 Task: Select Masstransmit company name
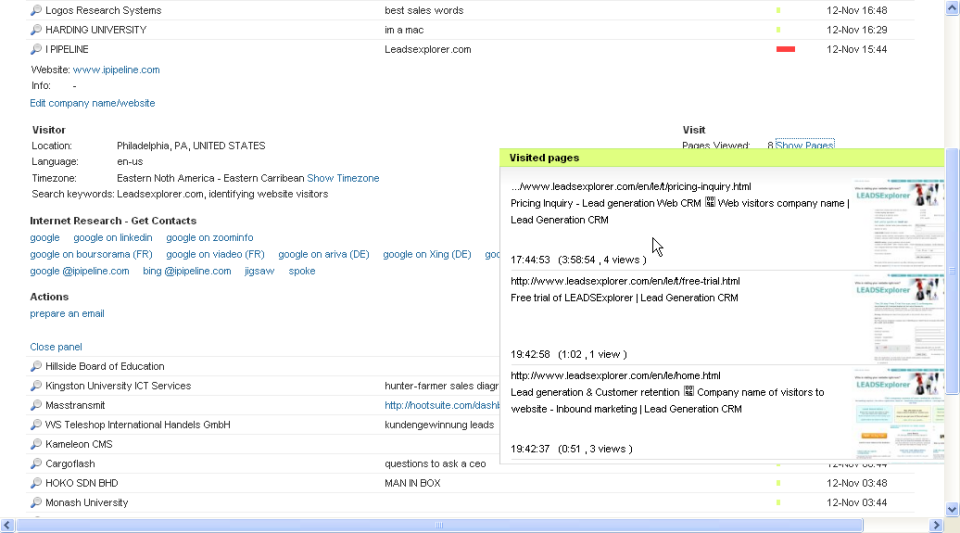click(75, 406)
